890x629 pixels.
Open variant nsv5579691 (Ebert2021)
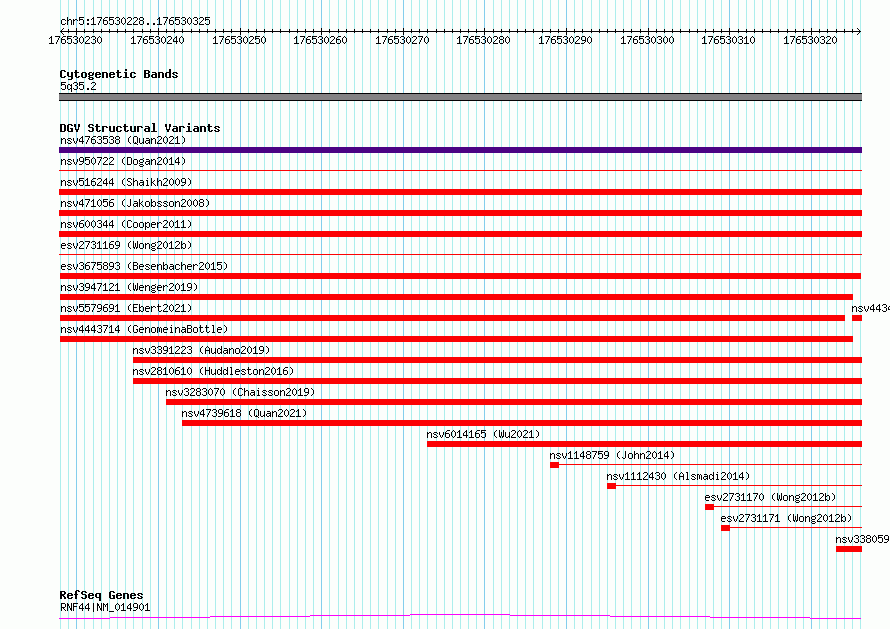(x=126, y=308)
